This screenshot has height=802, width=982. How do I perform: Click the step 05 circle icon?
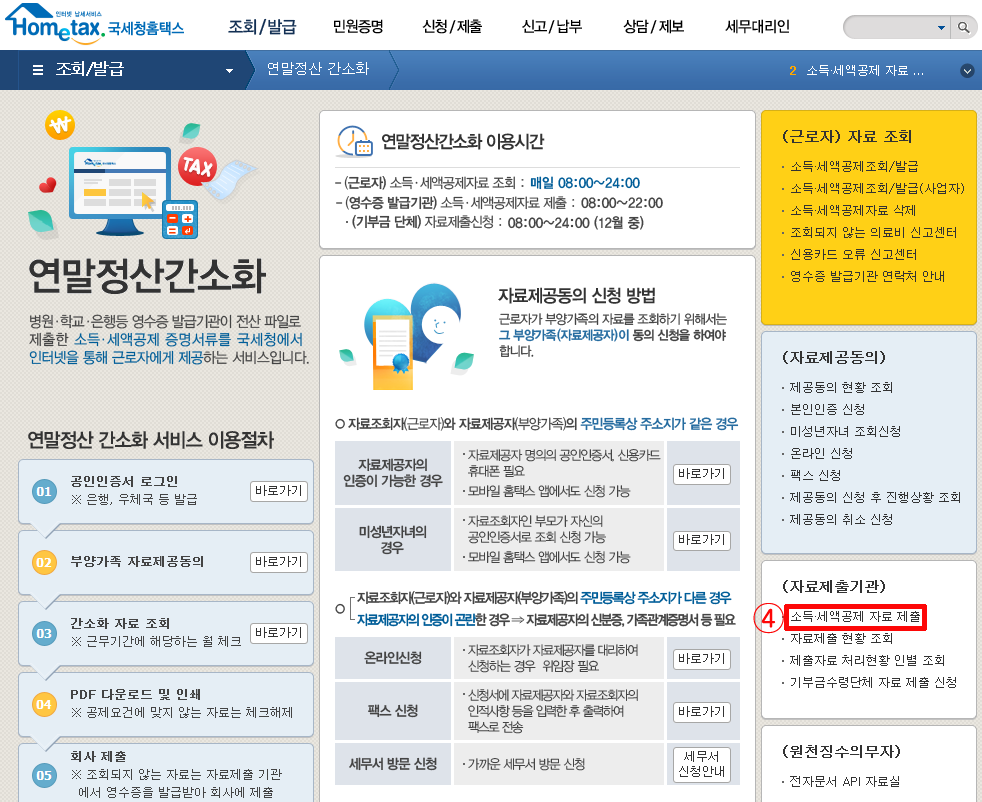[x=44, y=775]
